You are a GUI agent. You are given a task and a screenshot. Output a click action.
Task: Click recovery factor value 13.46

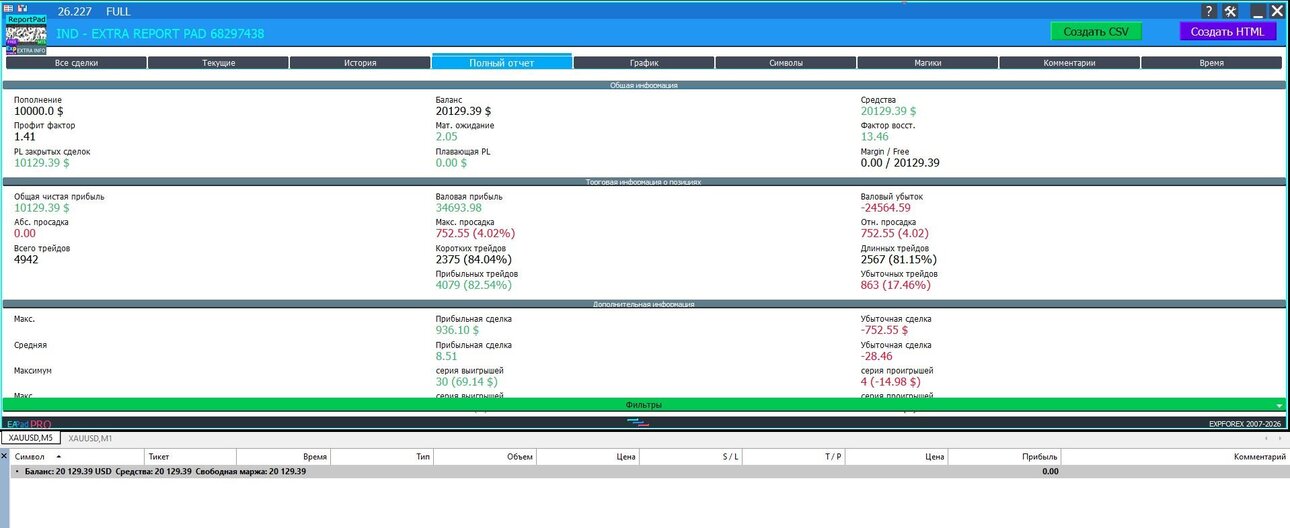(x=874, y=137)
